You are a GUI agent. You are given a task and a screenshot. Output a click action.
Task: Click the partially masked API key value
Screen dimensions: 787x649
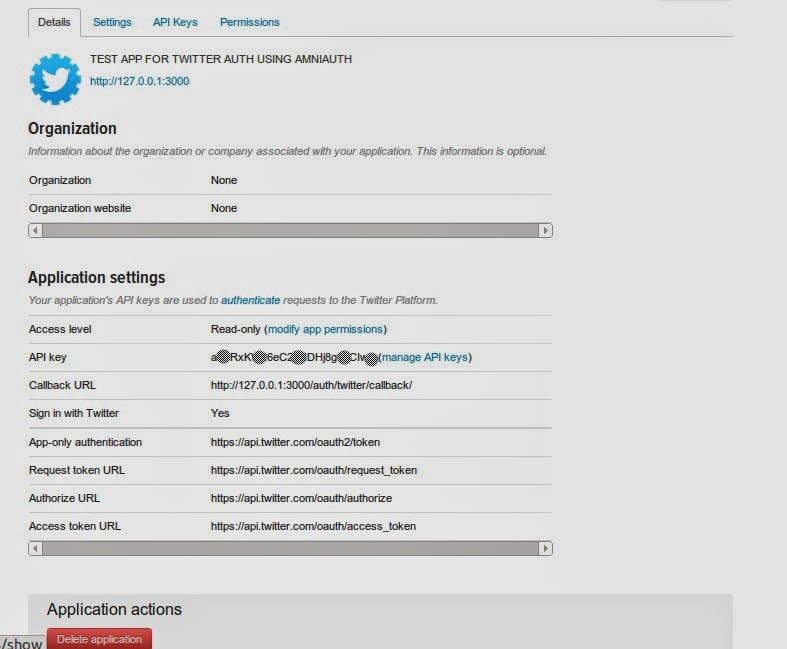tap(295, 357)
